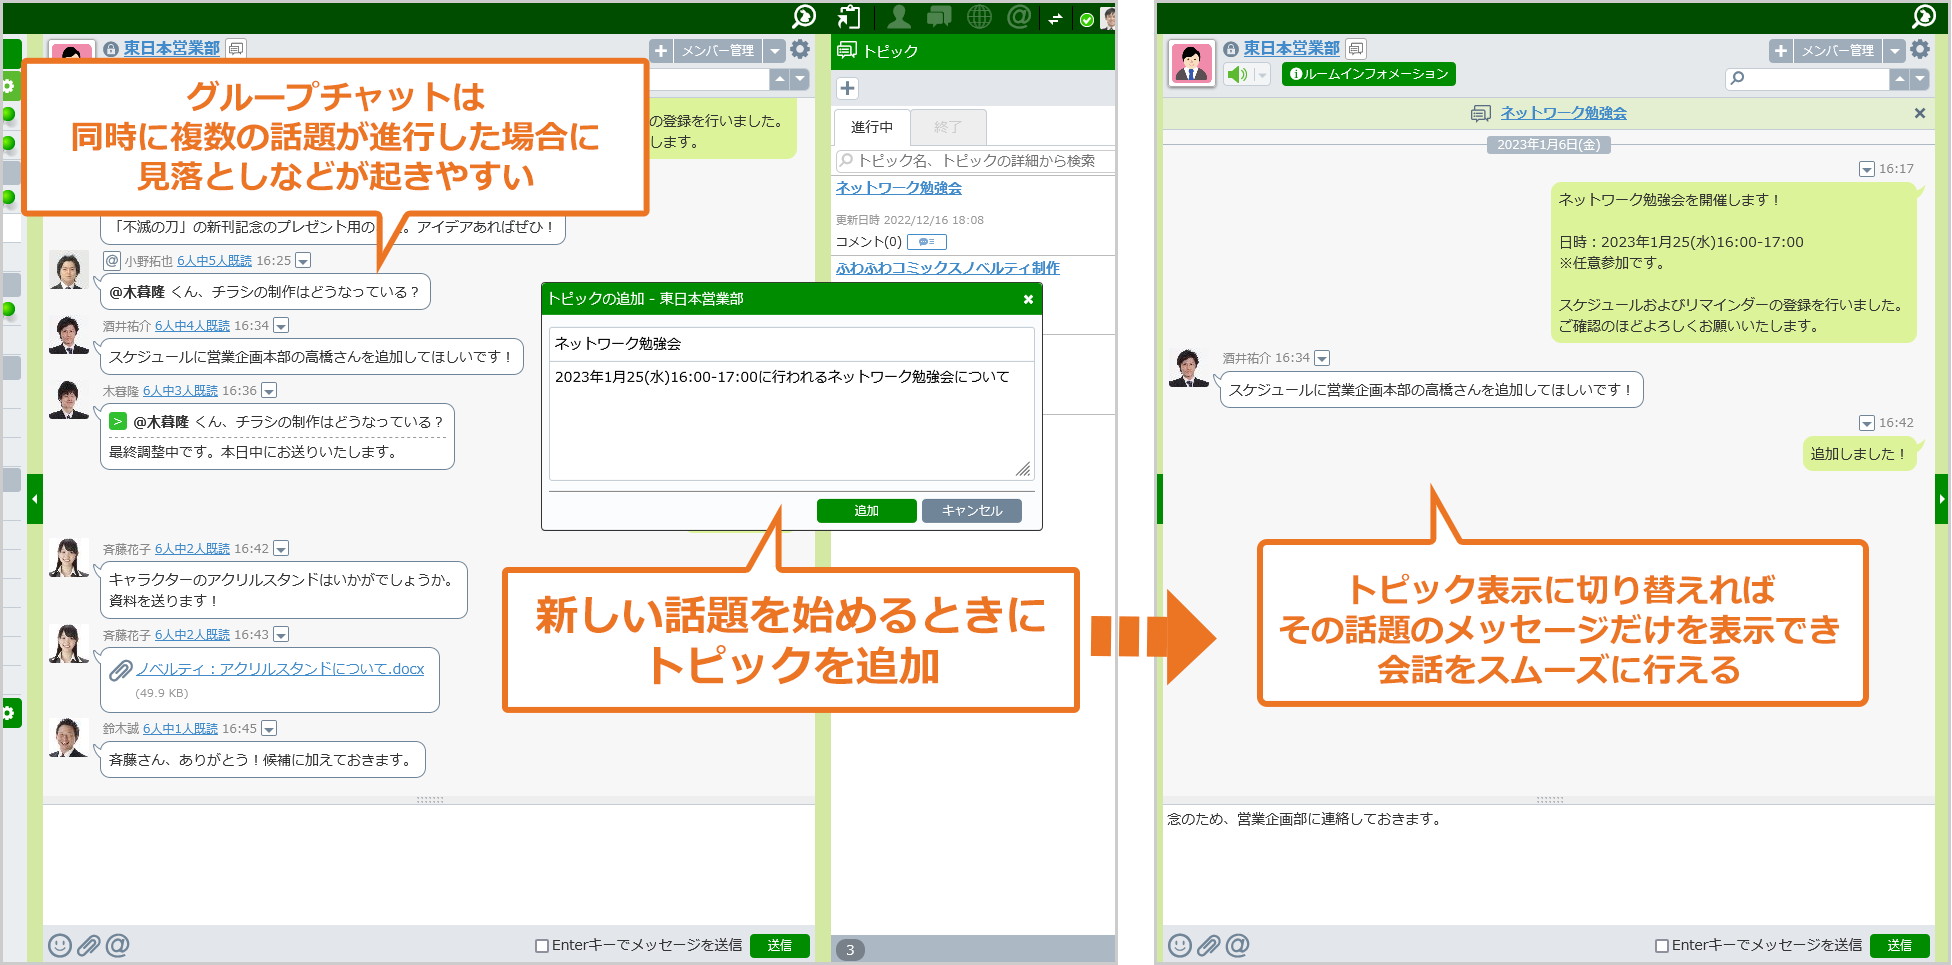Open message menu arrow at 16:42 in right chat

point(1866,423)
